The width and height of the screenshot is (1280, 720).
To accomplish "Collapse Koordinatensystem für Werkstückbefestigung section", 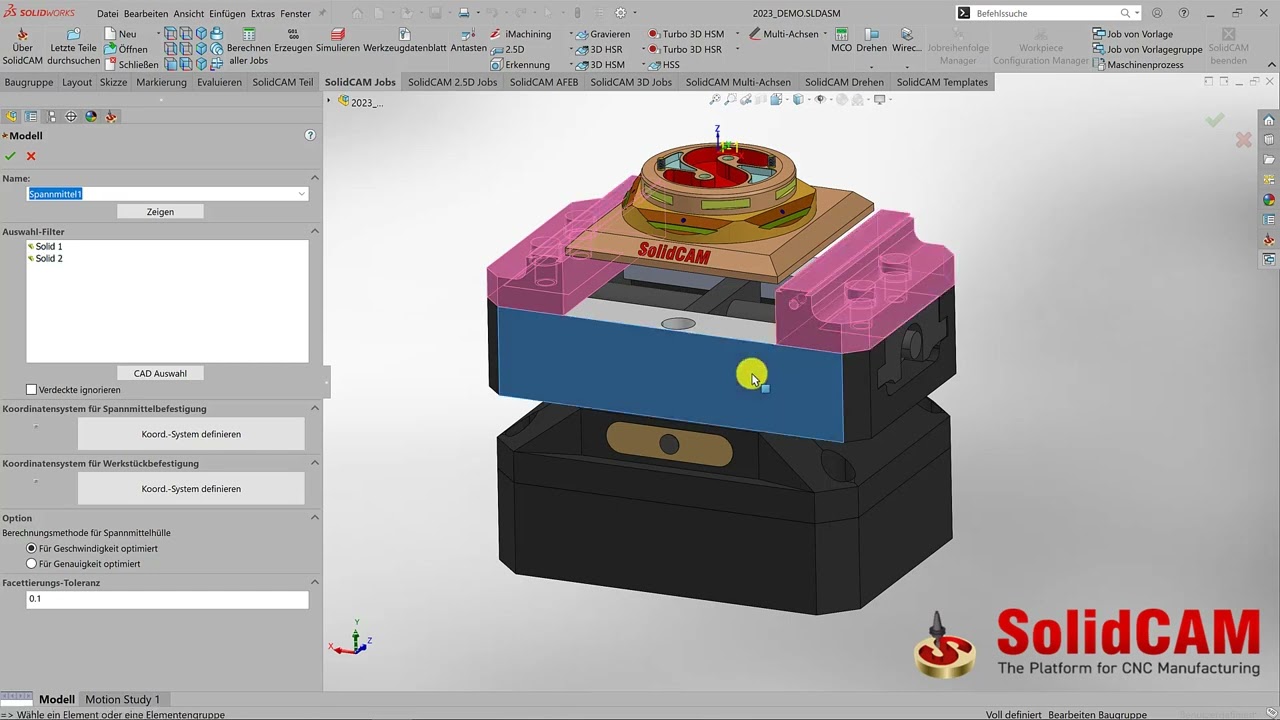I will pos(314,464).
